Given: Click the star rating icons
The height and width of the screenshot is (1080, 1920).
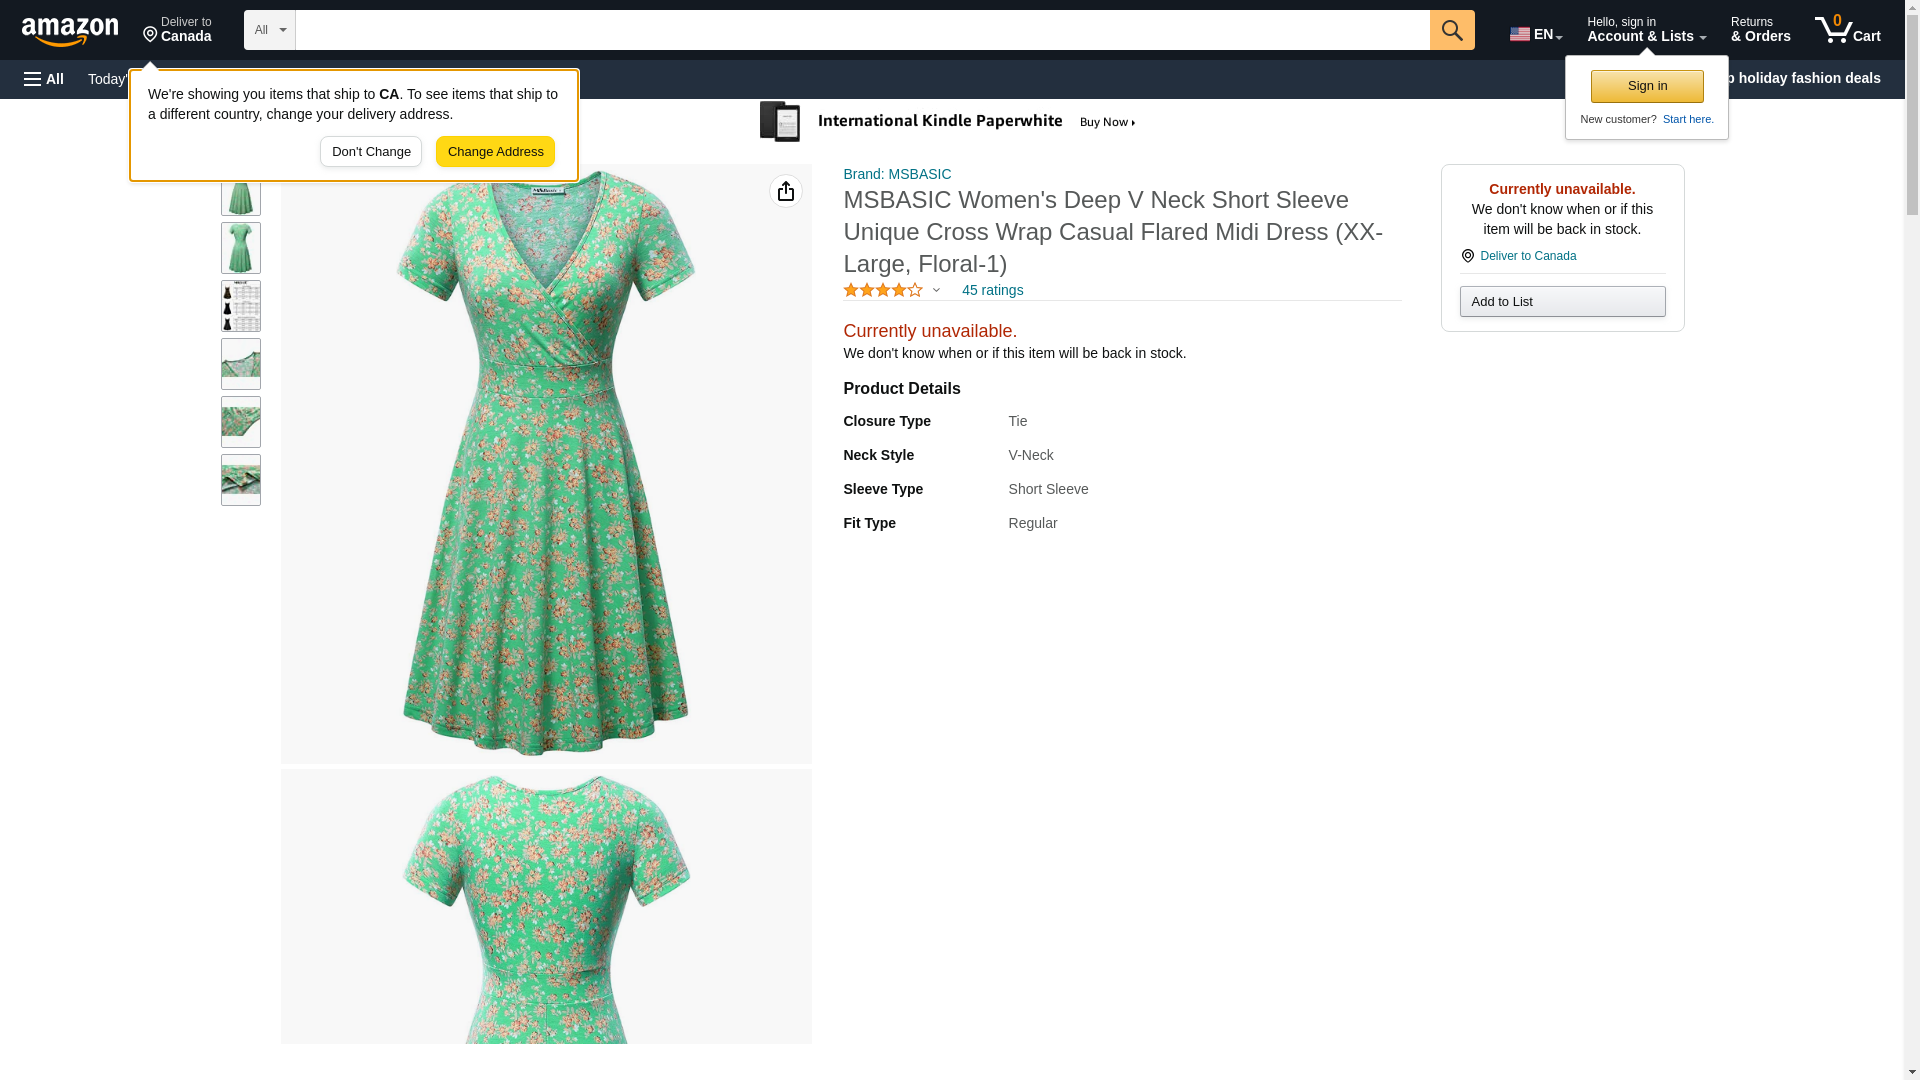Looking at the screenshot, I should coord(882,290).
